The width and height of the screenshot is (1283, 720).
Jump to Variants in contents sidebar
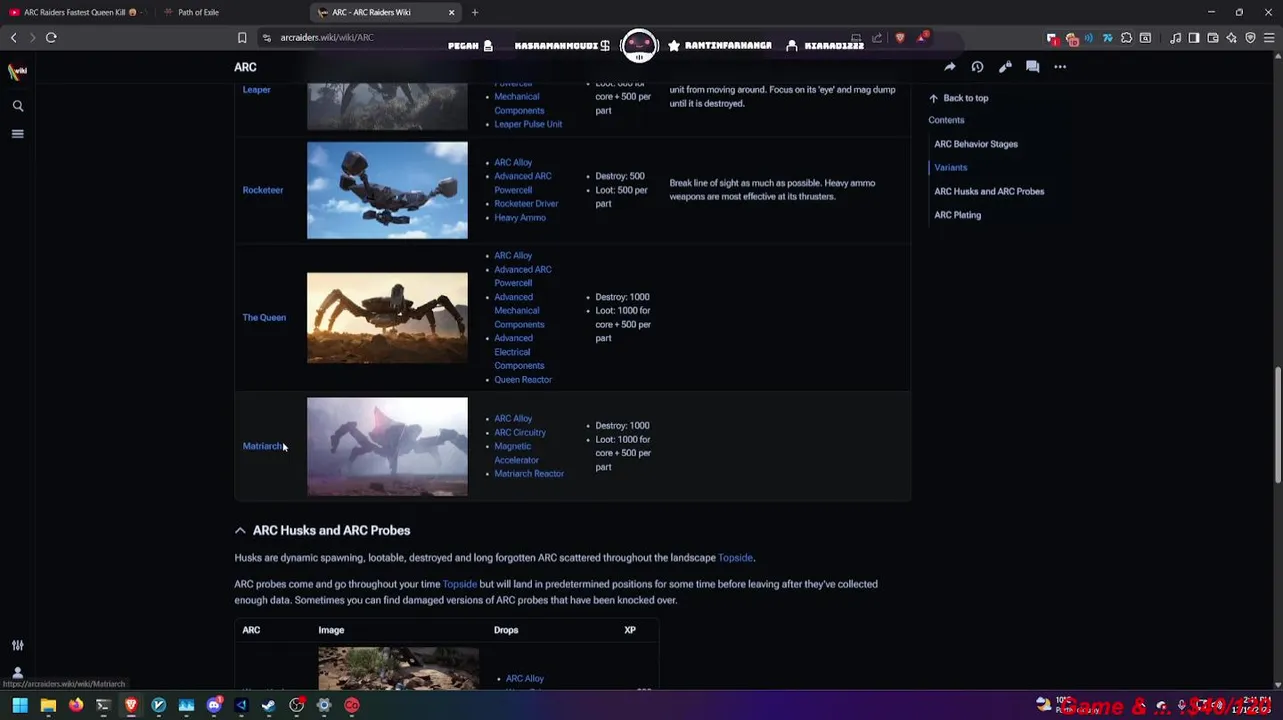(950, 168)
